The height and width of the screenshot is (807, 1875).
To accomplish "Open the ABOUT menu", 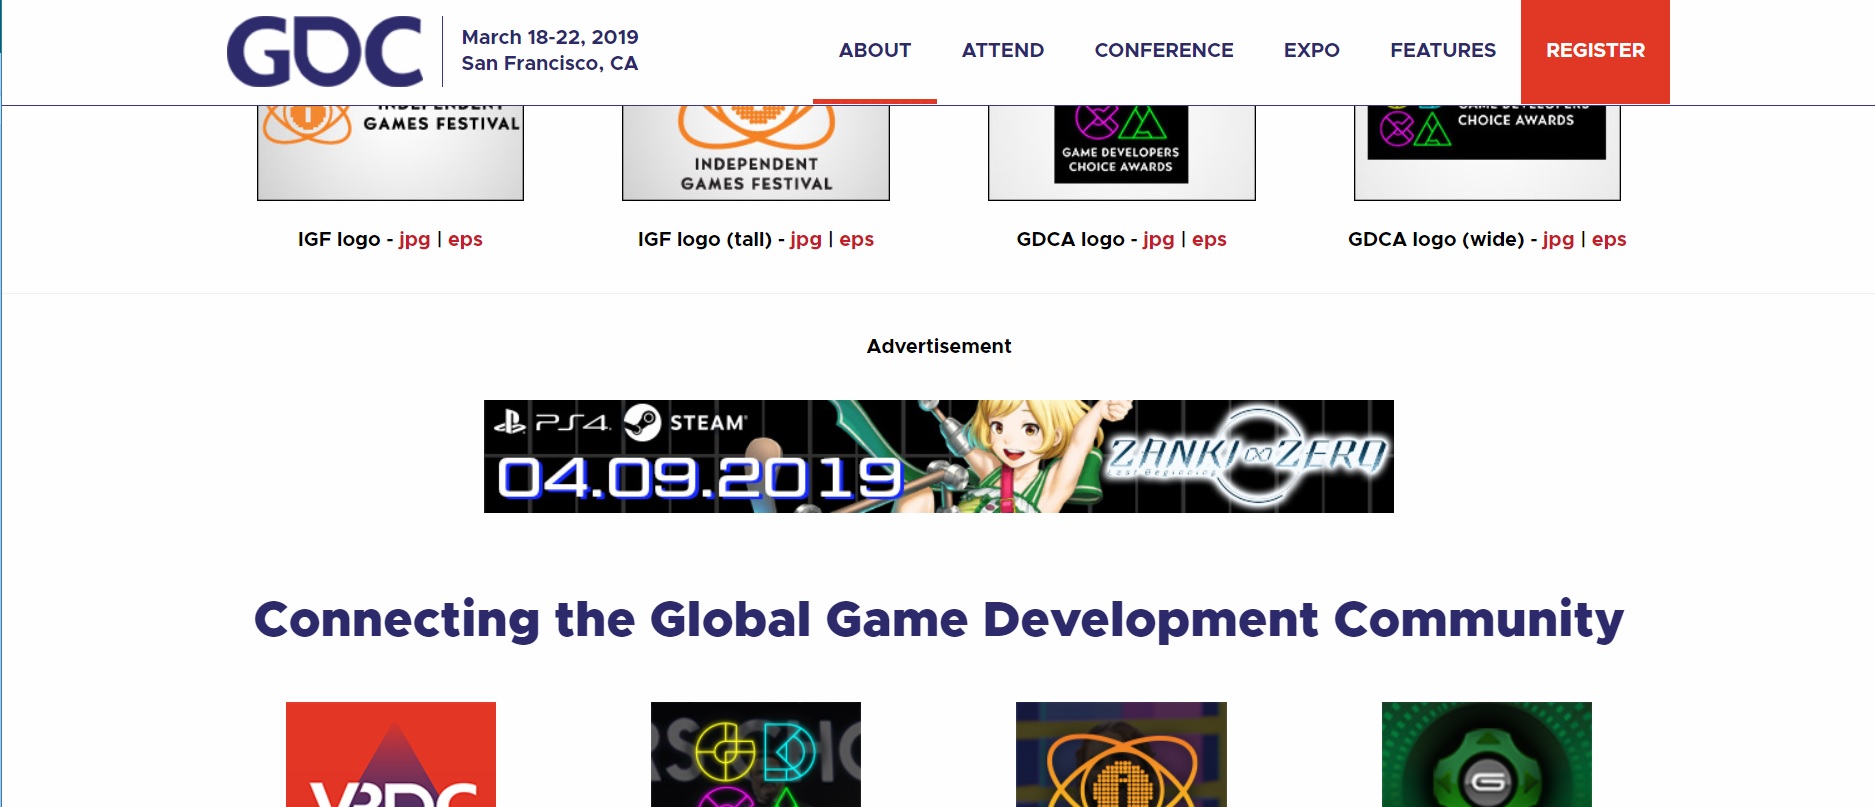I will coord(875,50).
